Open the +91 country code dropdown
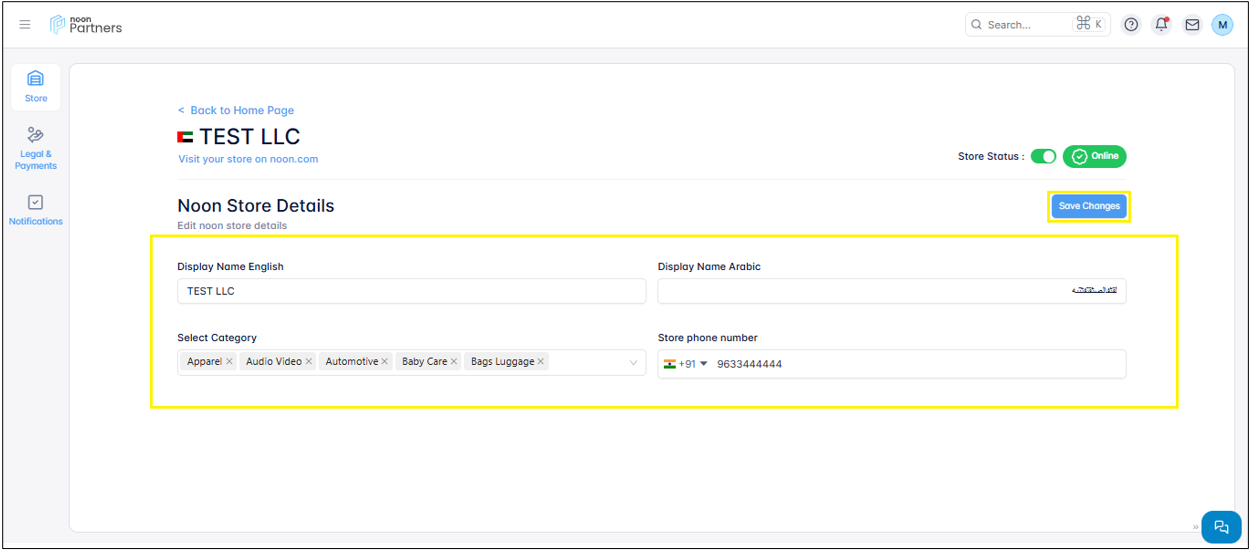The width and height of the screenshot is (1253, 551). 686,364
